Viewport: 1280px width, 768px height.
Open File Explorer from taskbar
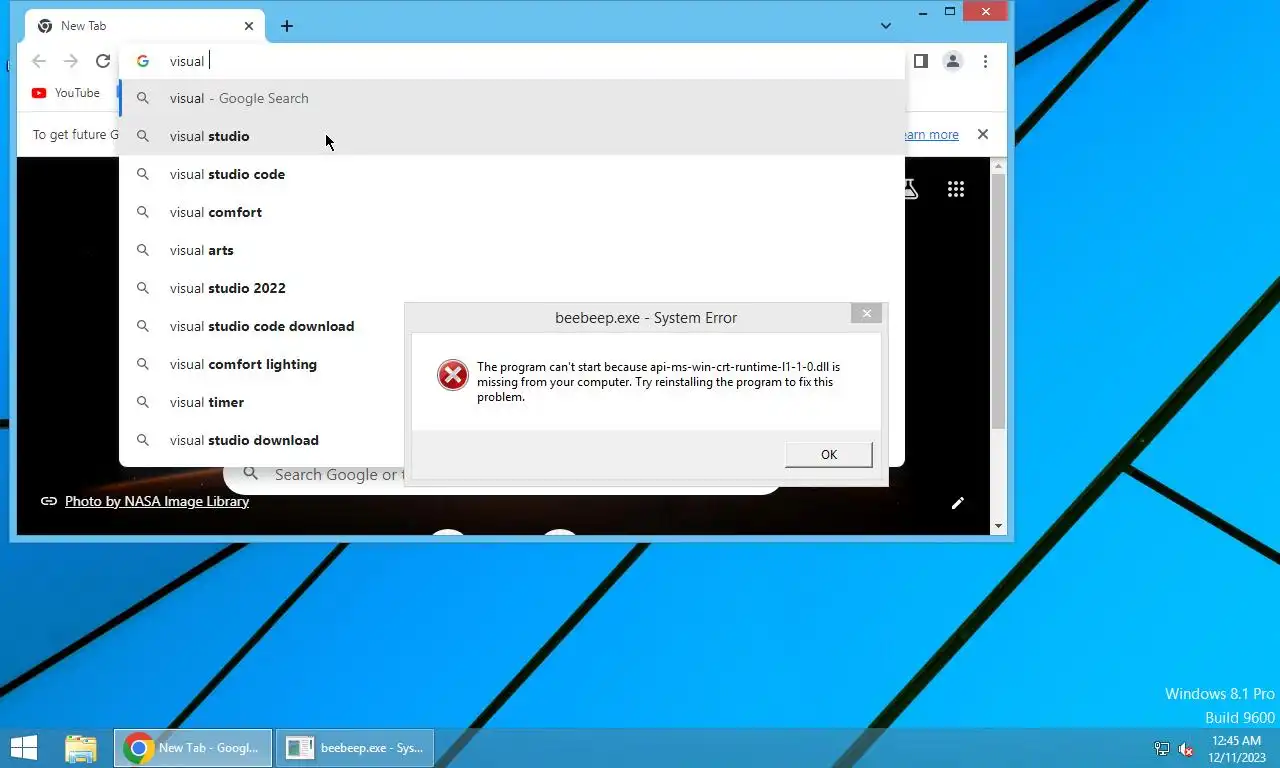pyautogui.click(x=81, y=748)
